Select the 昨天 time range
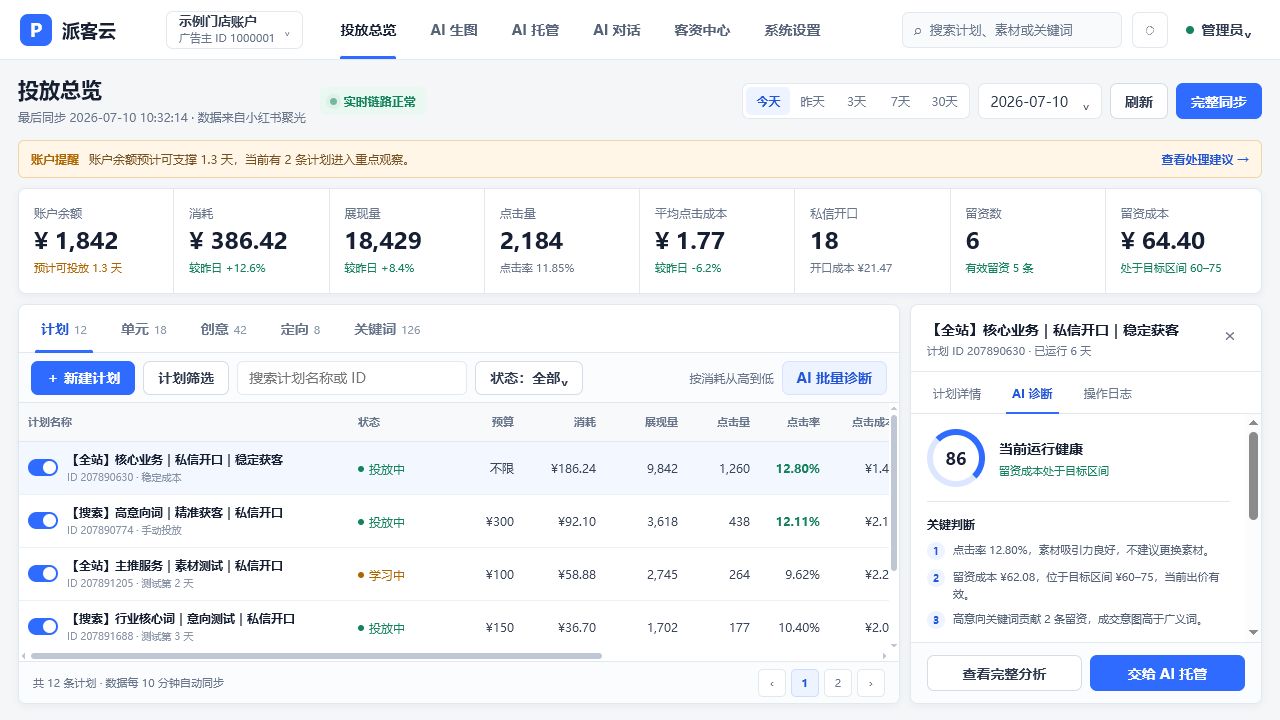The image size is (1280, 720). tap(813, 101)
